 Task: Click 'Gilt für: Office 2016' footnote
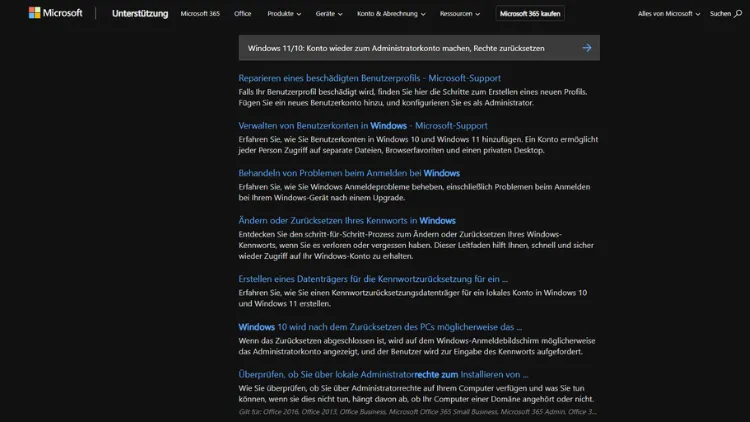pyautogui.click(x=418, y=411)
